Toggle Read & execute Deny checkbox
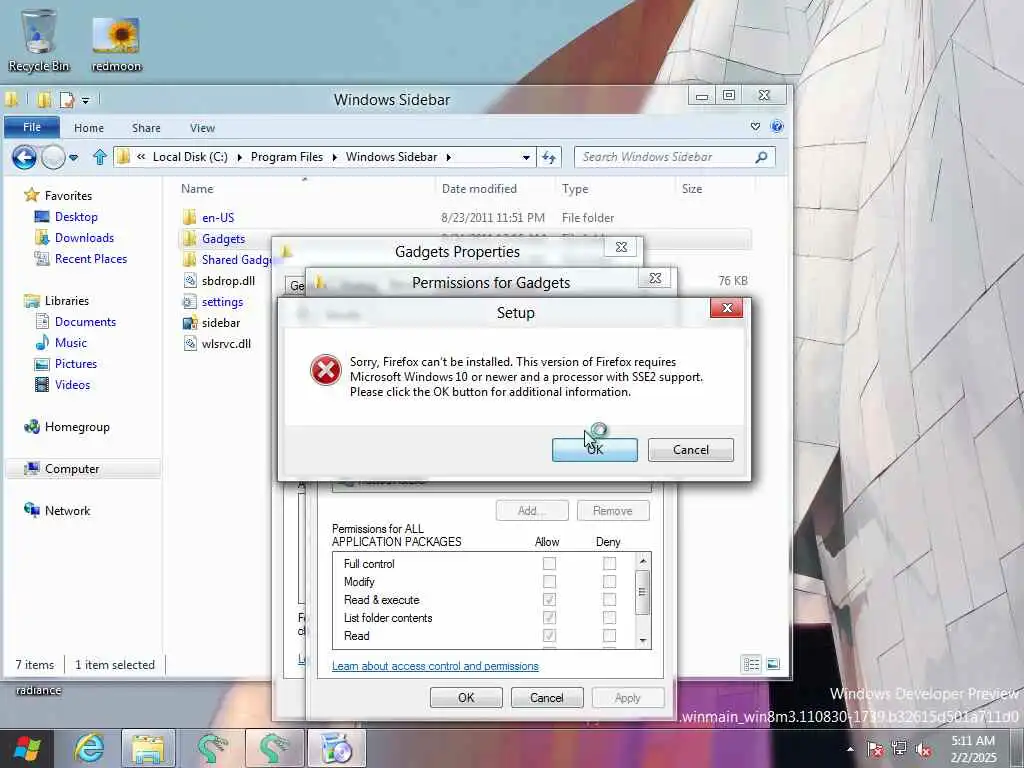The height and width of the screenshot is (768, 1024). (x=609, y=599)
